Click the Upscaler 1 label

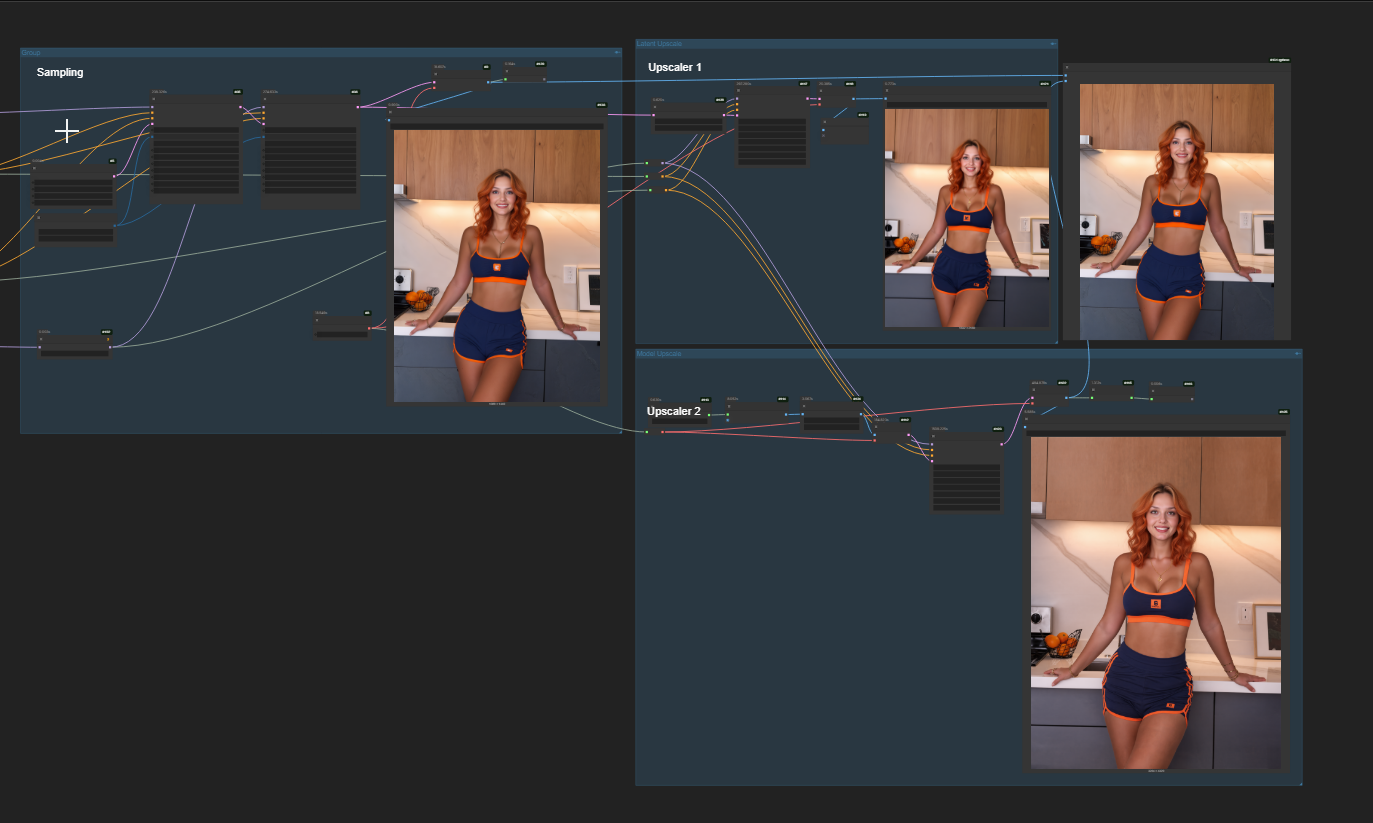675,67
